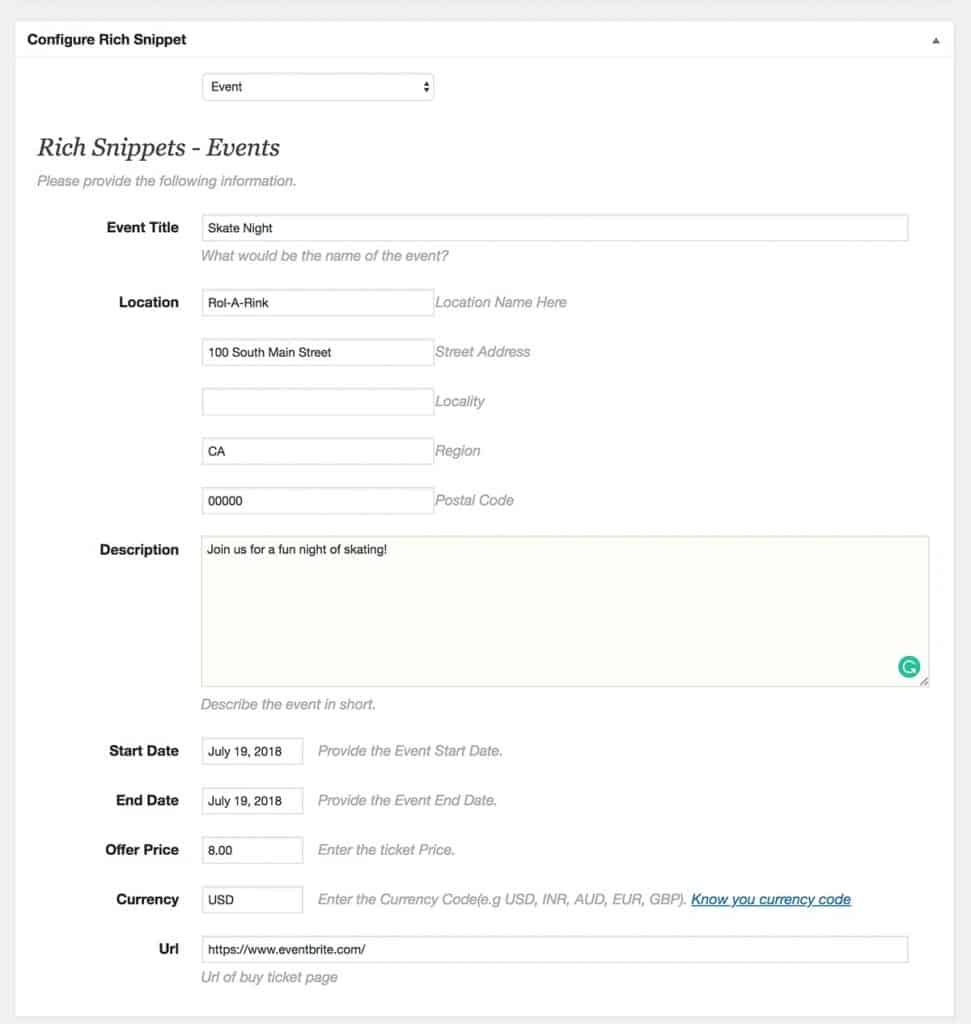Image resolution: width=971 pixels, height=1024 pixels.
Task: Click the description textarea resize handle
Action: click(924, 682)
